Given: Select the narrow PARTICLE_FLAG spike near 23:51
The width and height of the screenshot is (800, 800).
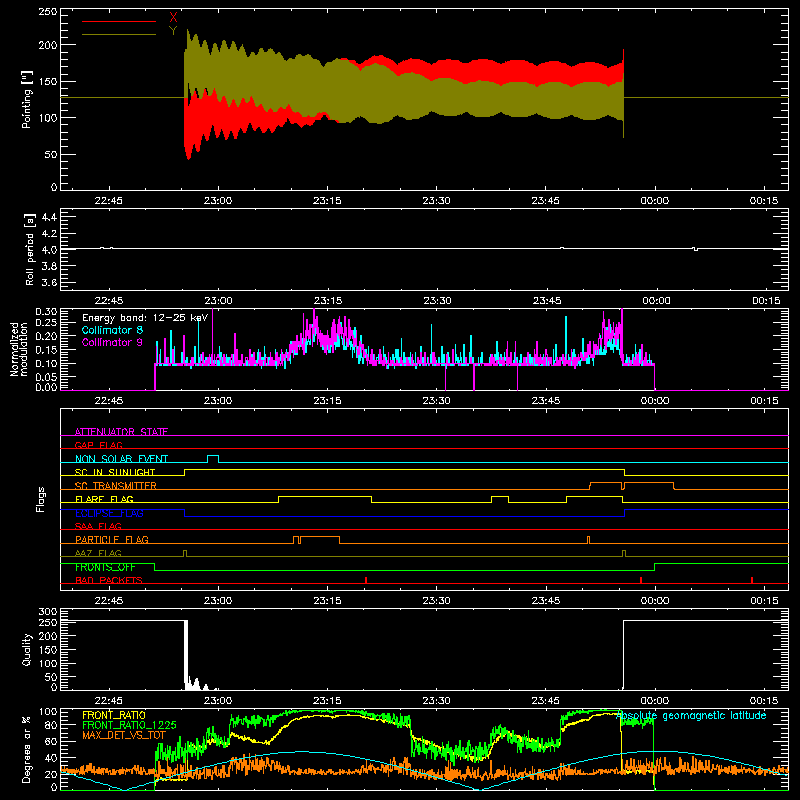Looking at the screenshot, I should coord(589,540).
